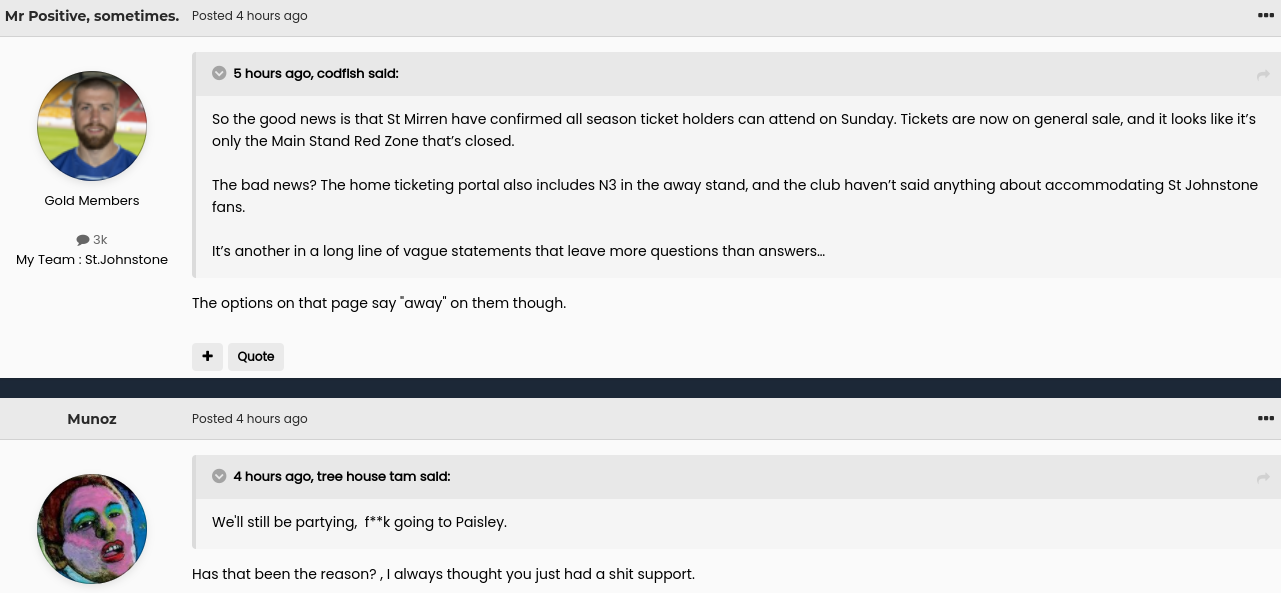Open Munoz username link
This screenshot has height=593, width=1281.
click(x=92, y=419)
